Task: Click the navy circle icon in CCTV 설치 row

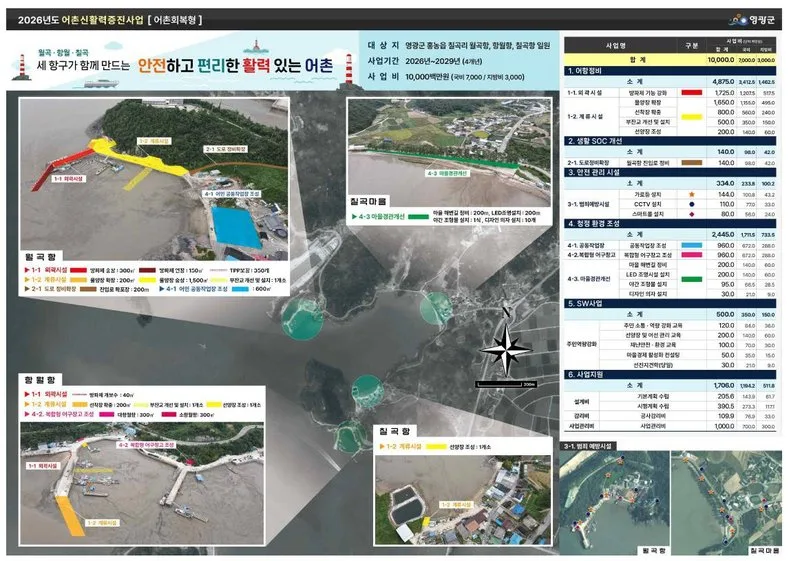Action: point(691,204)
